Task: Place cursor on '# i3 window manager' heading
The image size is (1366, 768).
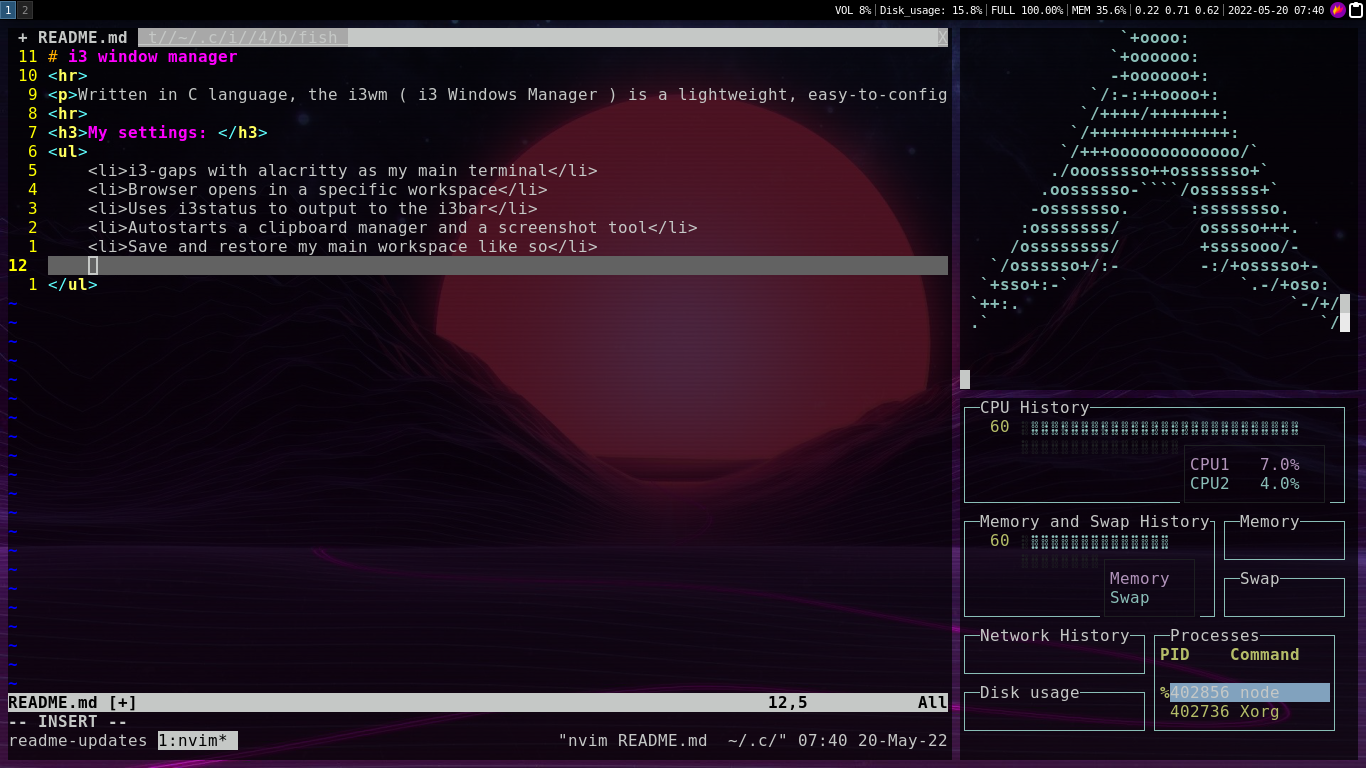Action: pyautogui.click(x=143, y=57)
